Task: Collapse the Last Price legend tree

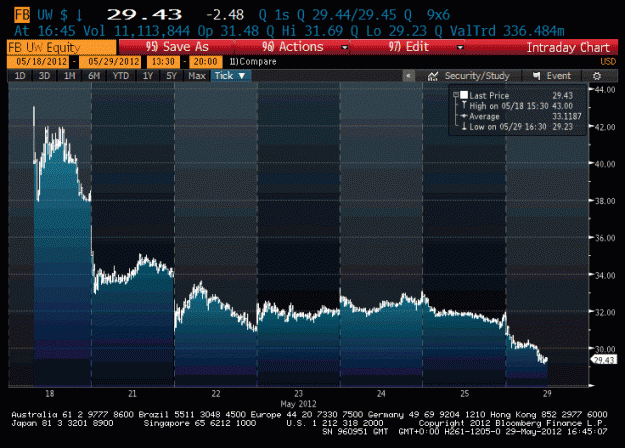Action: (456, 95)
